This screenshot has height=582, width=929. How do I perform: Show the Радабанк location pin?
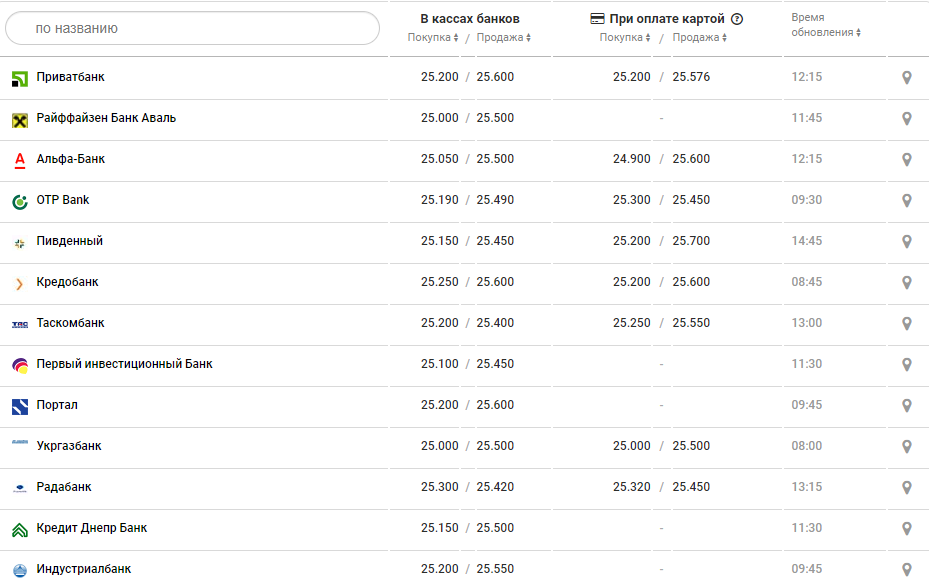click(x=907, y=488)
